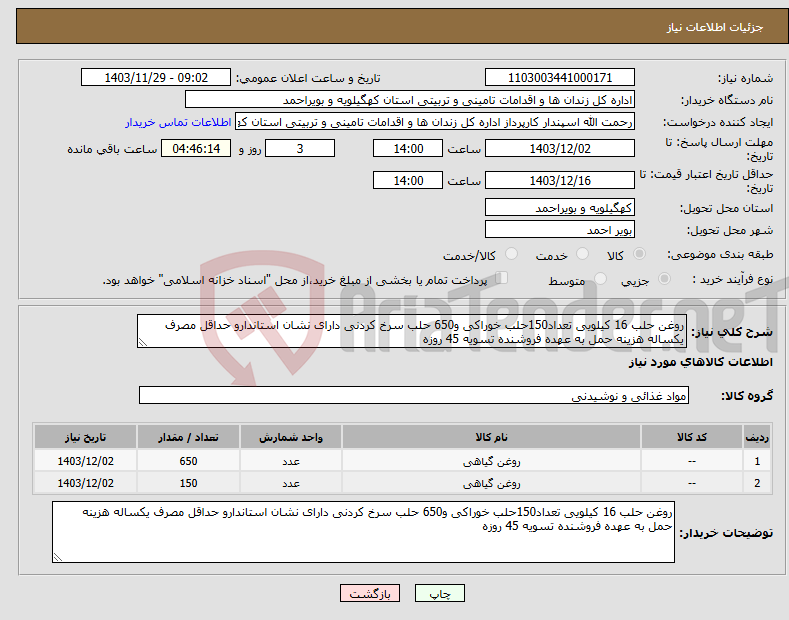
Task: Select the جزیی purchase type radio
Action: tap(664, 279)
